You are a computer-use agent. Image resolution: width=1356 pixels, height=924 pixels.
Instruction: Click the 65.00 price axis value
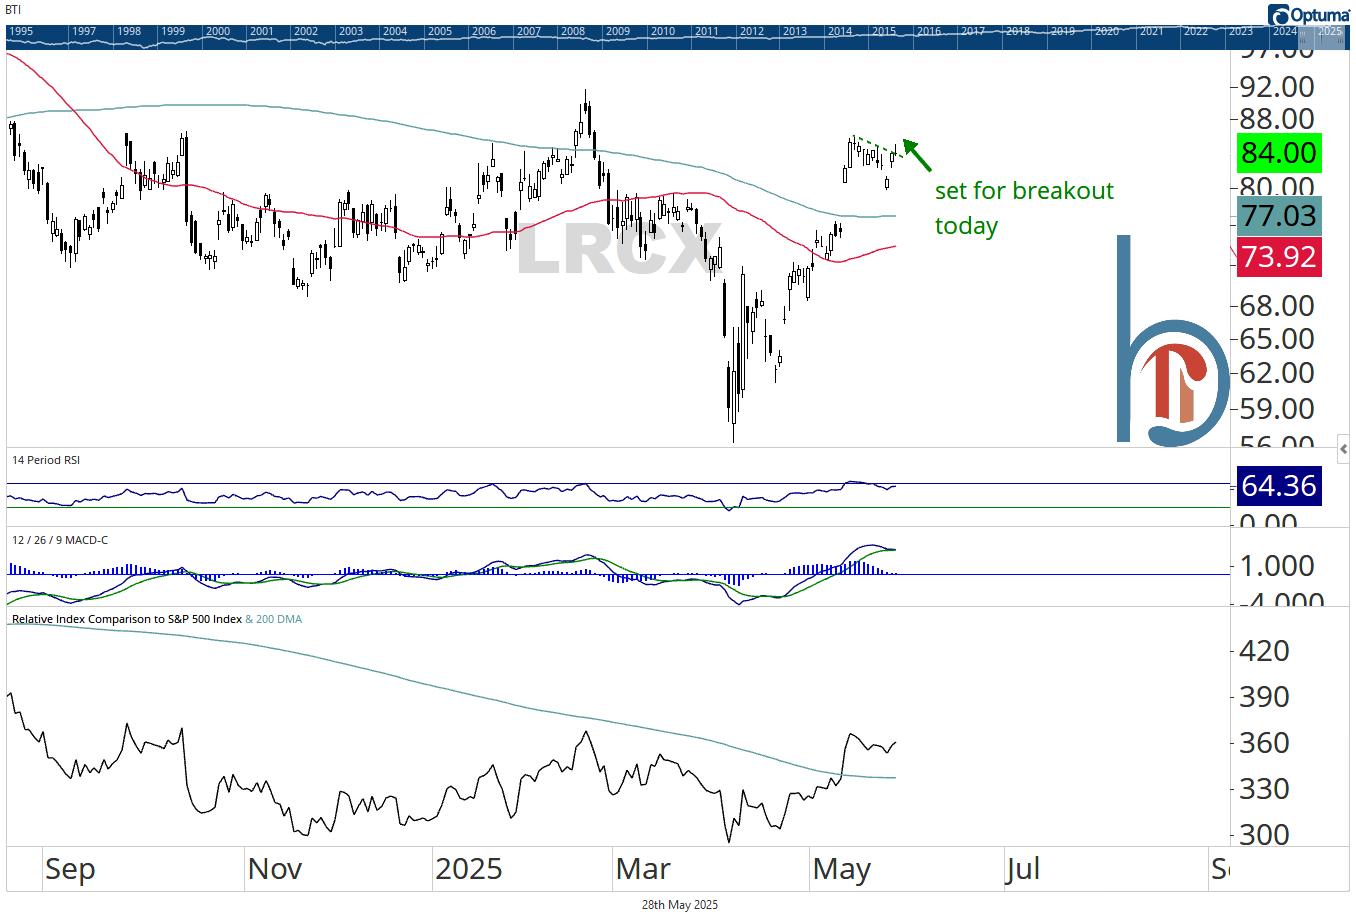[1277, 339]
